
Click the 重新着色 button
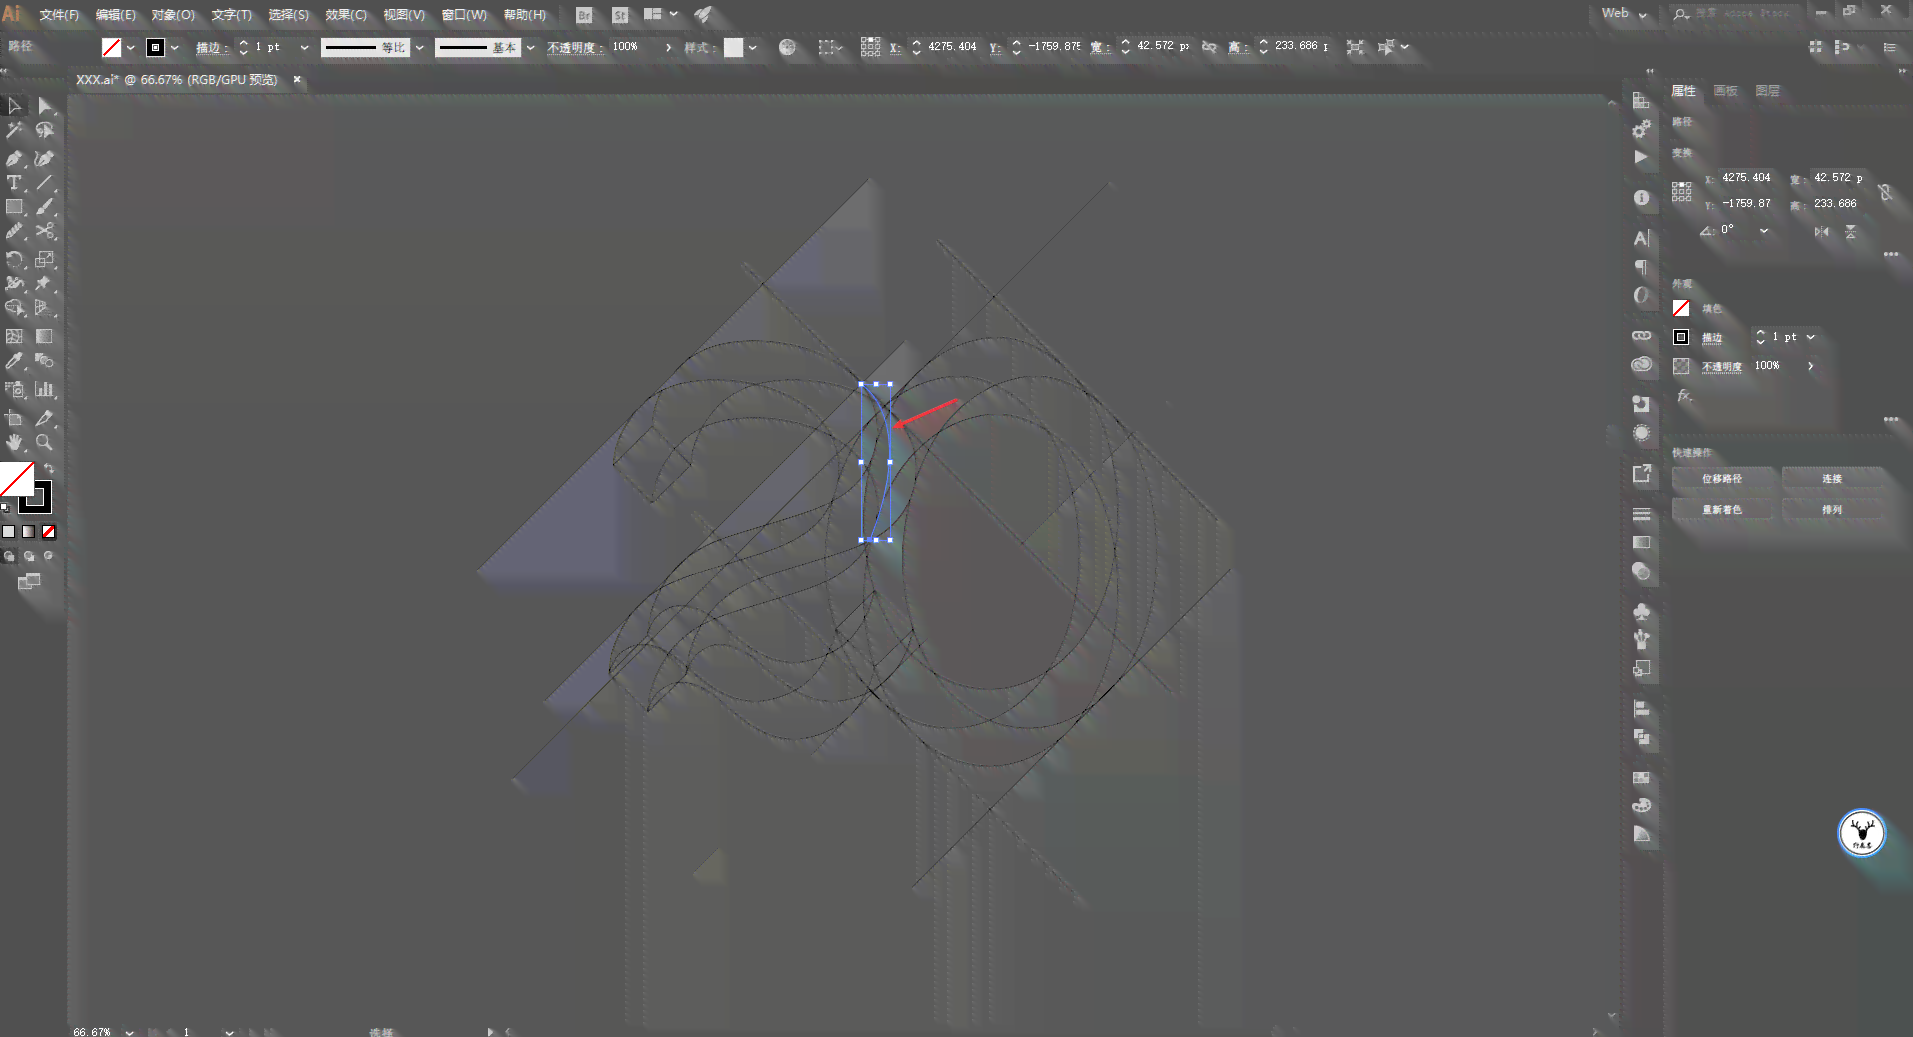tap(1722, 510)
